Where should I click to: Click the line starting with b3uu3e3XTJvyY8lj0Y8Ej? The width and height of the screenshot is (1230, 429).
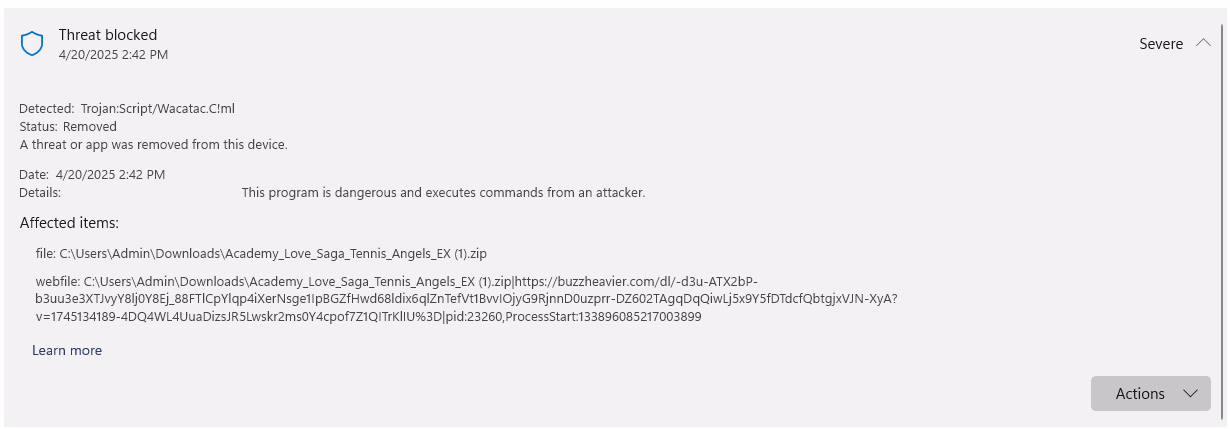click(x=466, y=299)
